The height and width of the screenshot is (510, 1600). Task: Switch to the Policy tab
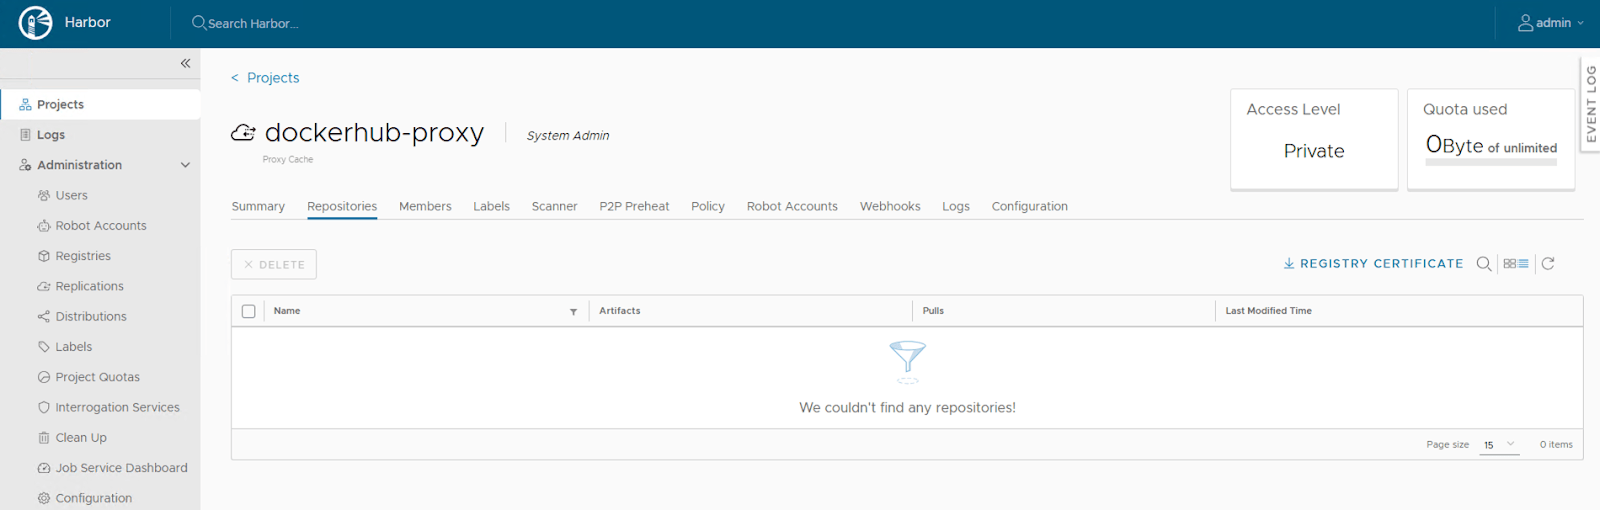click(708, 206)
